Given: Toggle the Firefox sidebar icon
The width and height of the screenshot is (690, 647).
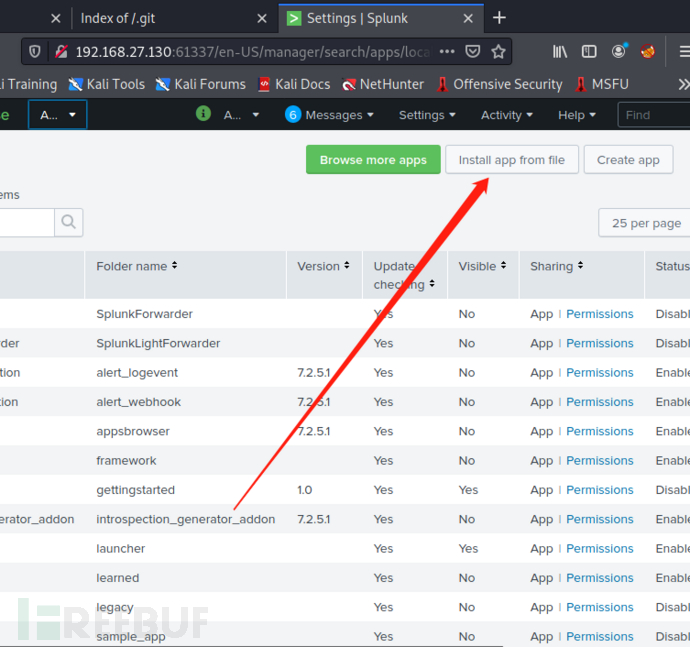Looking at the screenshot, I should [x=589, y=52].
